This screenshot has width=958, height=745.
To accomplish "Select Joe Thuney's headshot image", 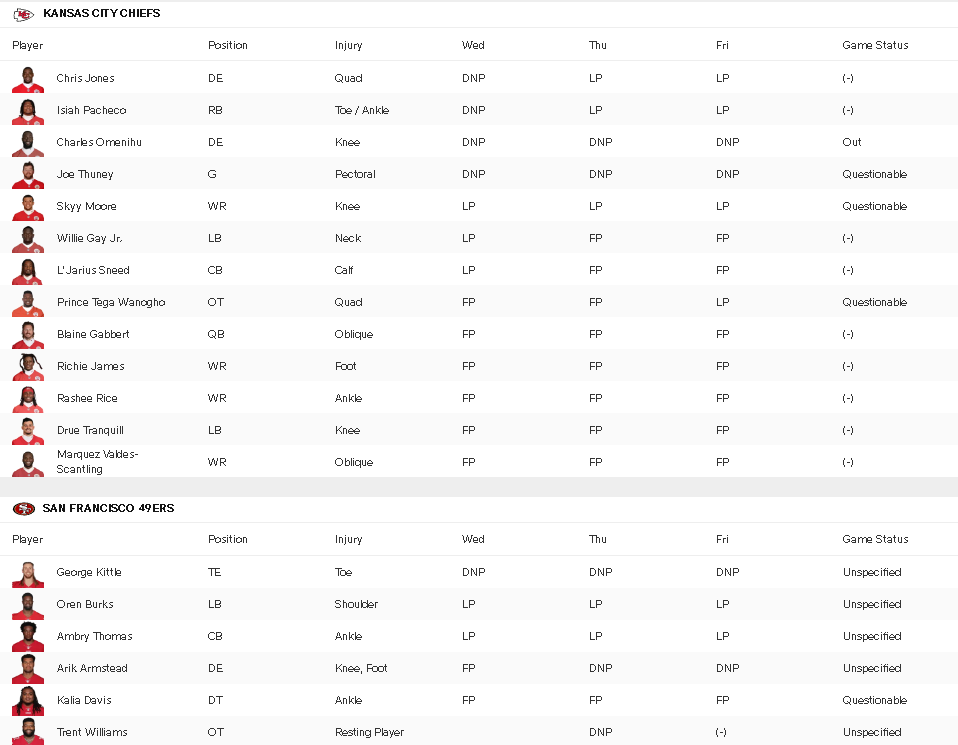I will pyautogui.click(x=28, y=175).
